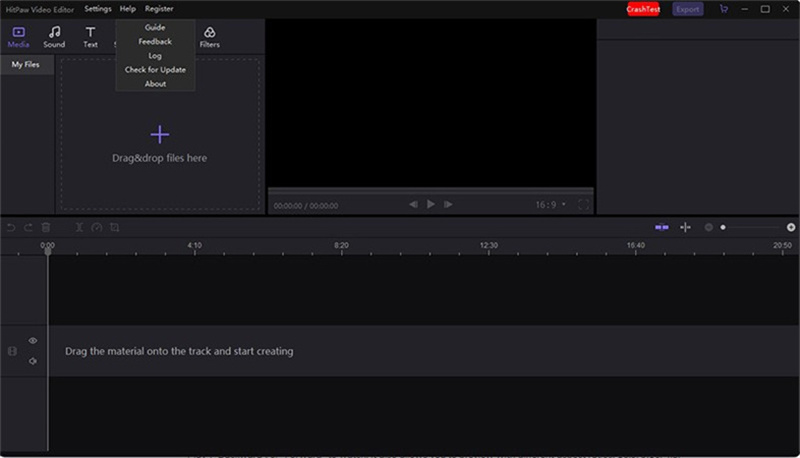800x458 pixels.
Task: Click the trash delete icon
Action: [46, 227]
